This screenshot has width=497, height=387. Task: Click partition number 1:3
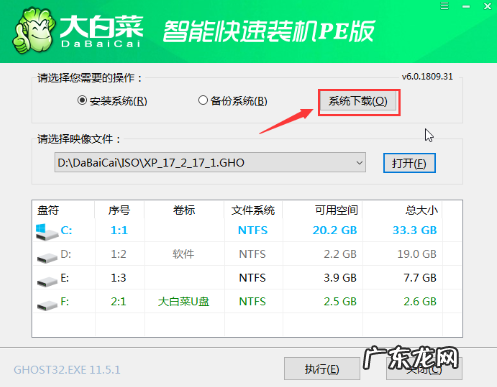coord(119,278)
